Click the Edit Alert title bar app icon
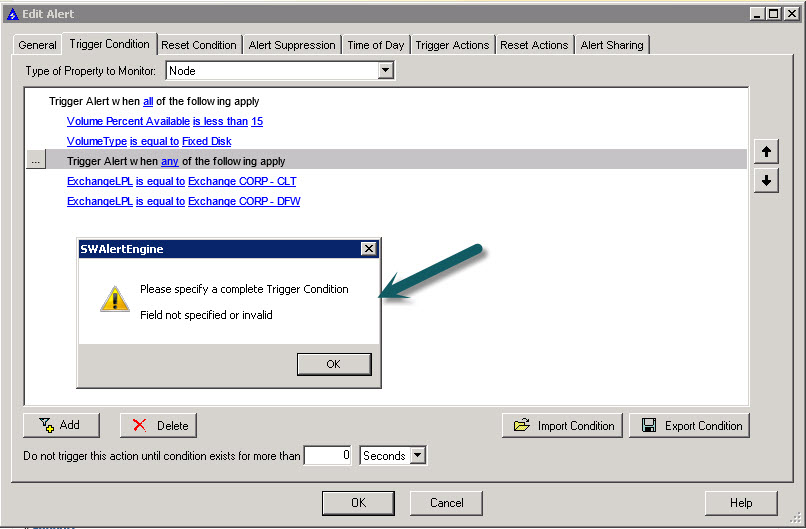 pyautogui.click(x=12, y=14)
